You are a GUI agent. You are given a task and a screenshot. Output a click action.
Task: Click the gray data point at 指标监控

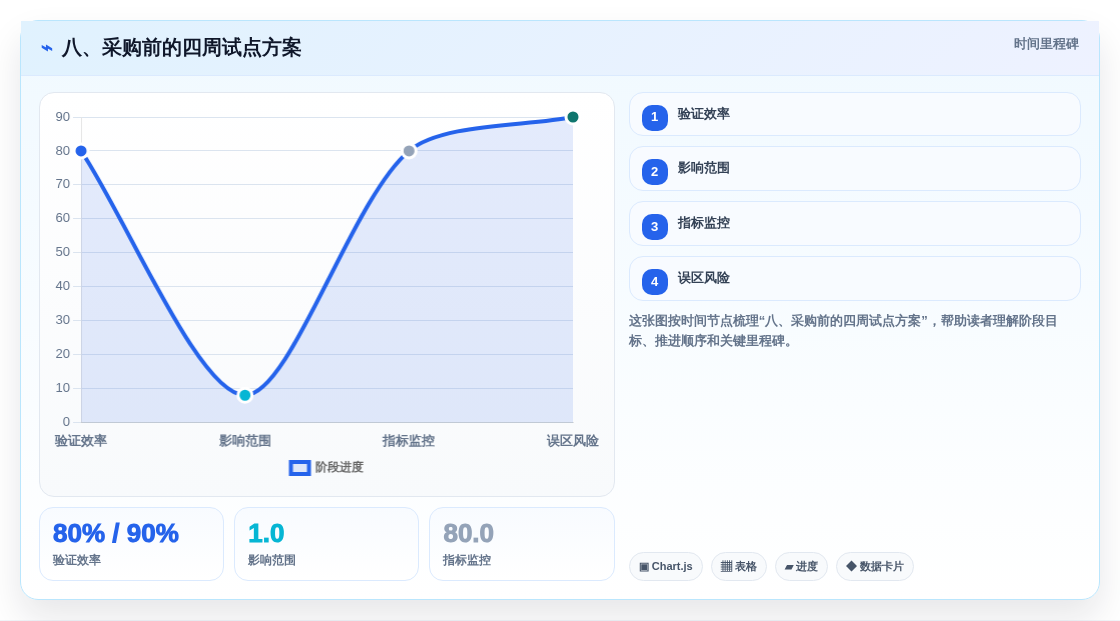tap(409, 151)
